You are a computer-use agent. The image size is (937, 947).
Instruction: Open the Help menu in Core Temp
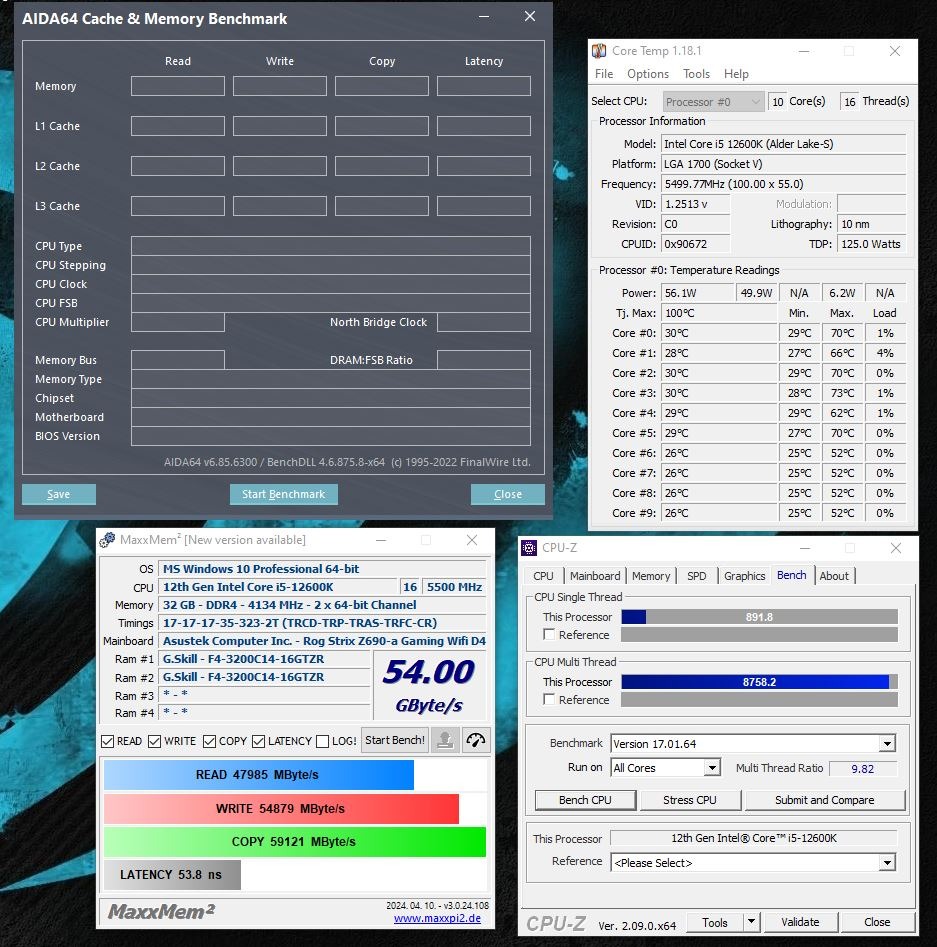click(x=736, y=74)
